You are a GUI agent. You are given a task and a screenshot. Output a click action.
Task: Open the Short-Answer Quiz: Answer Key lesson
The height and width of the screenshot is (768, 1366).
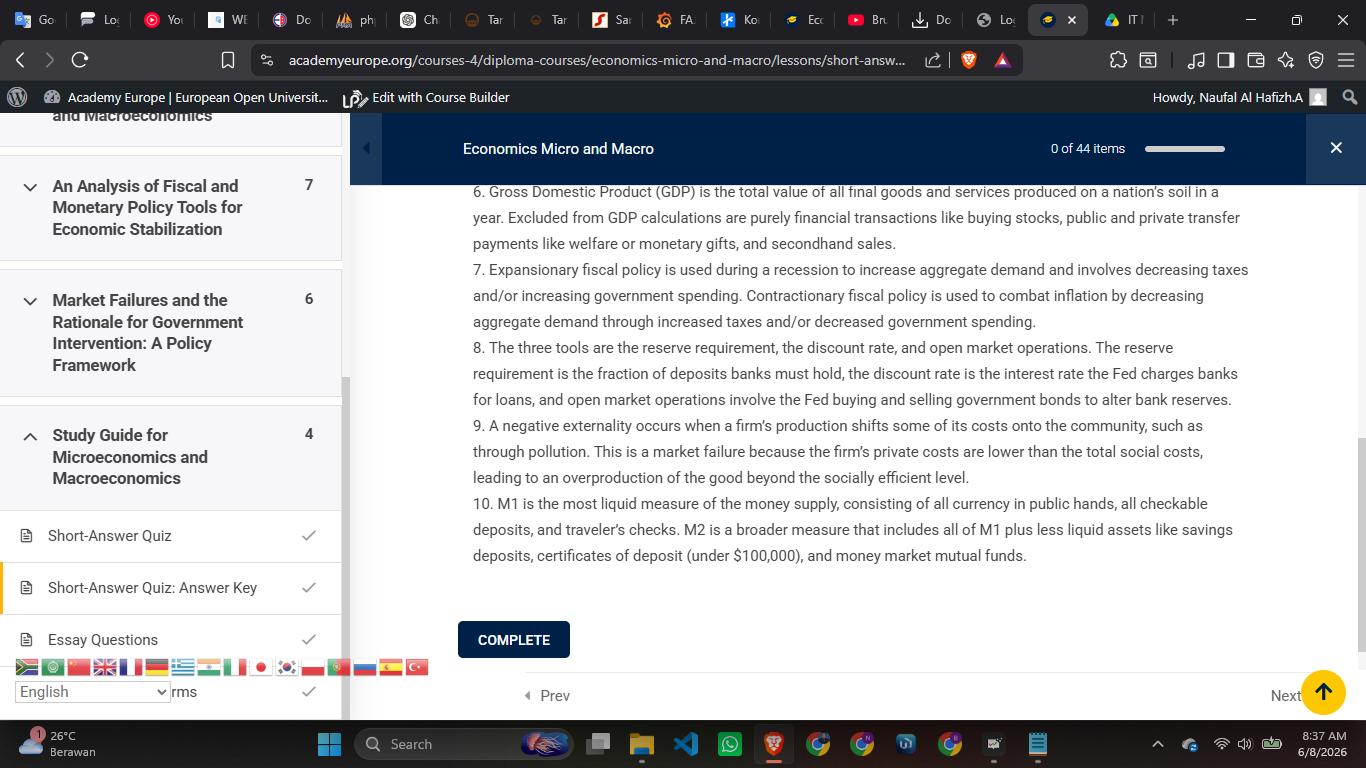click(x=152, y=588)
